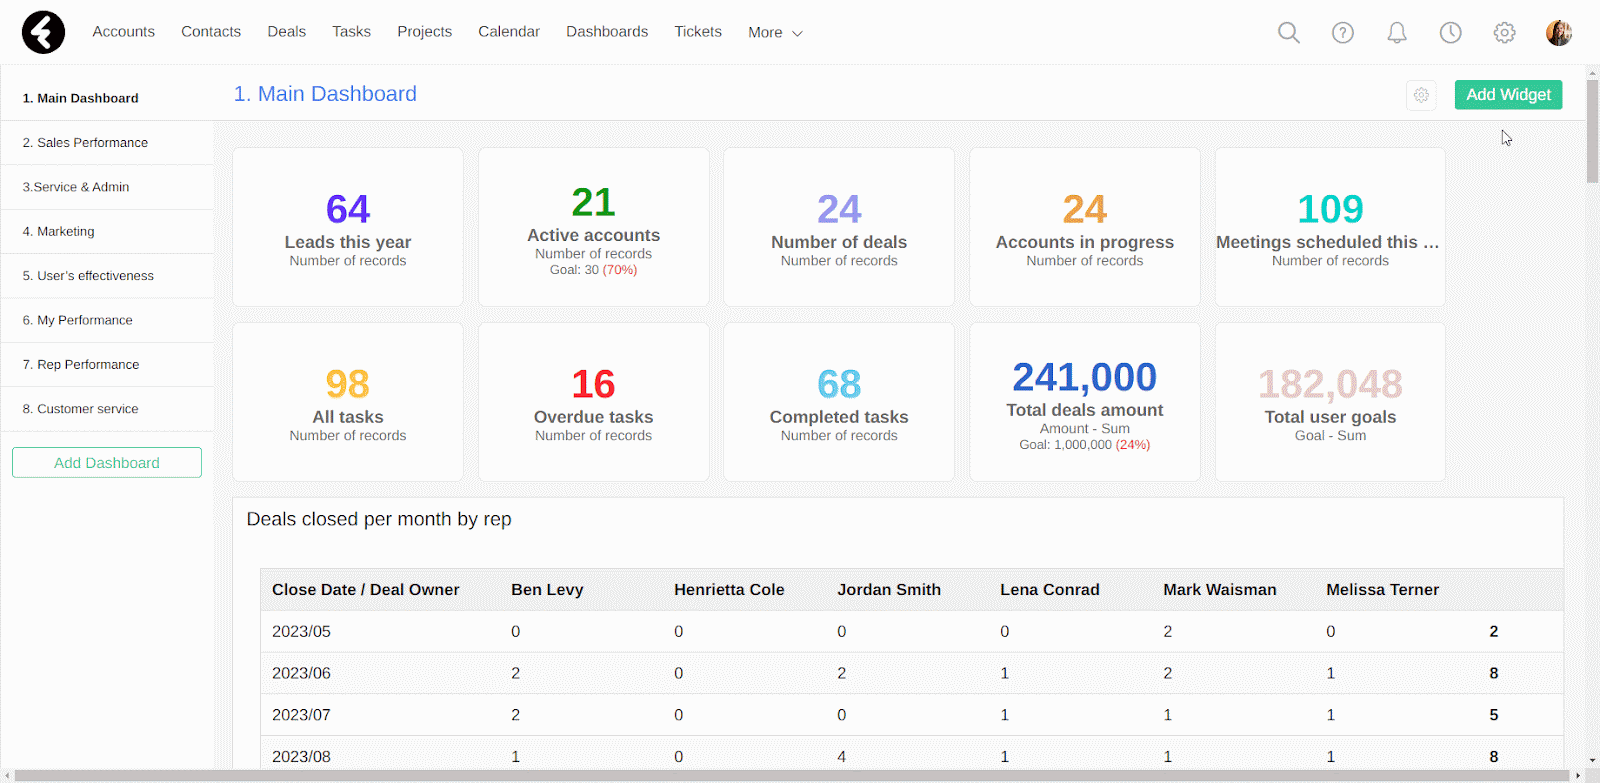1600x783 pixels.
Task: Open the Accounts in progress widget
Action: pos(1085,227)
